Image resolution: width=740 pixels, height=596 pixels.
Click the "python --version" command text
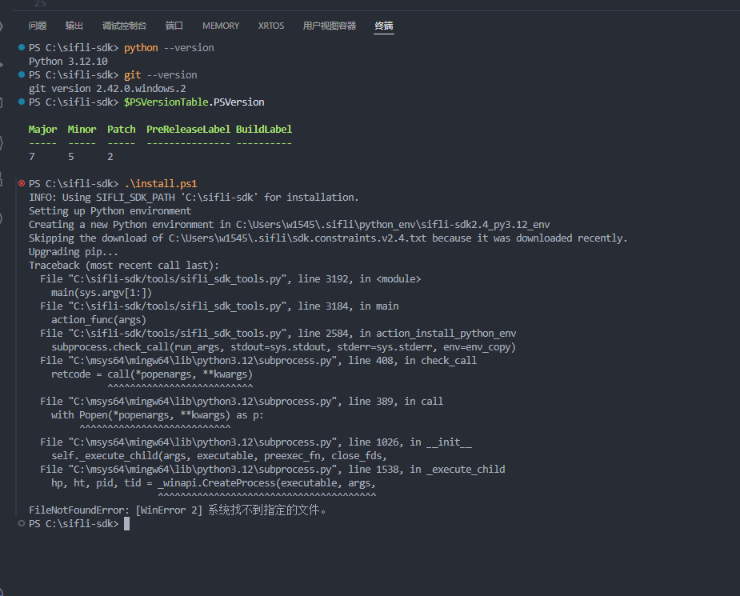point(169,48)
